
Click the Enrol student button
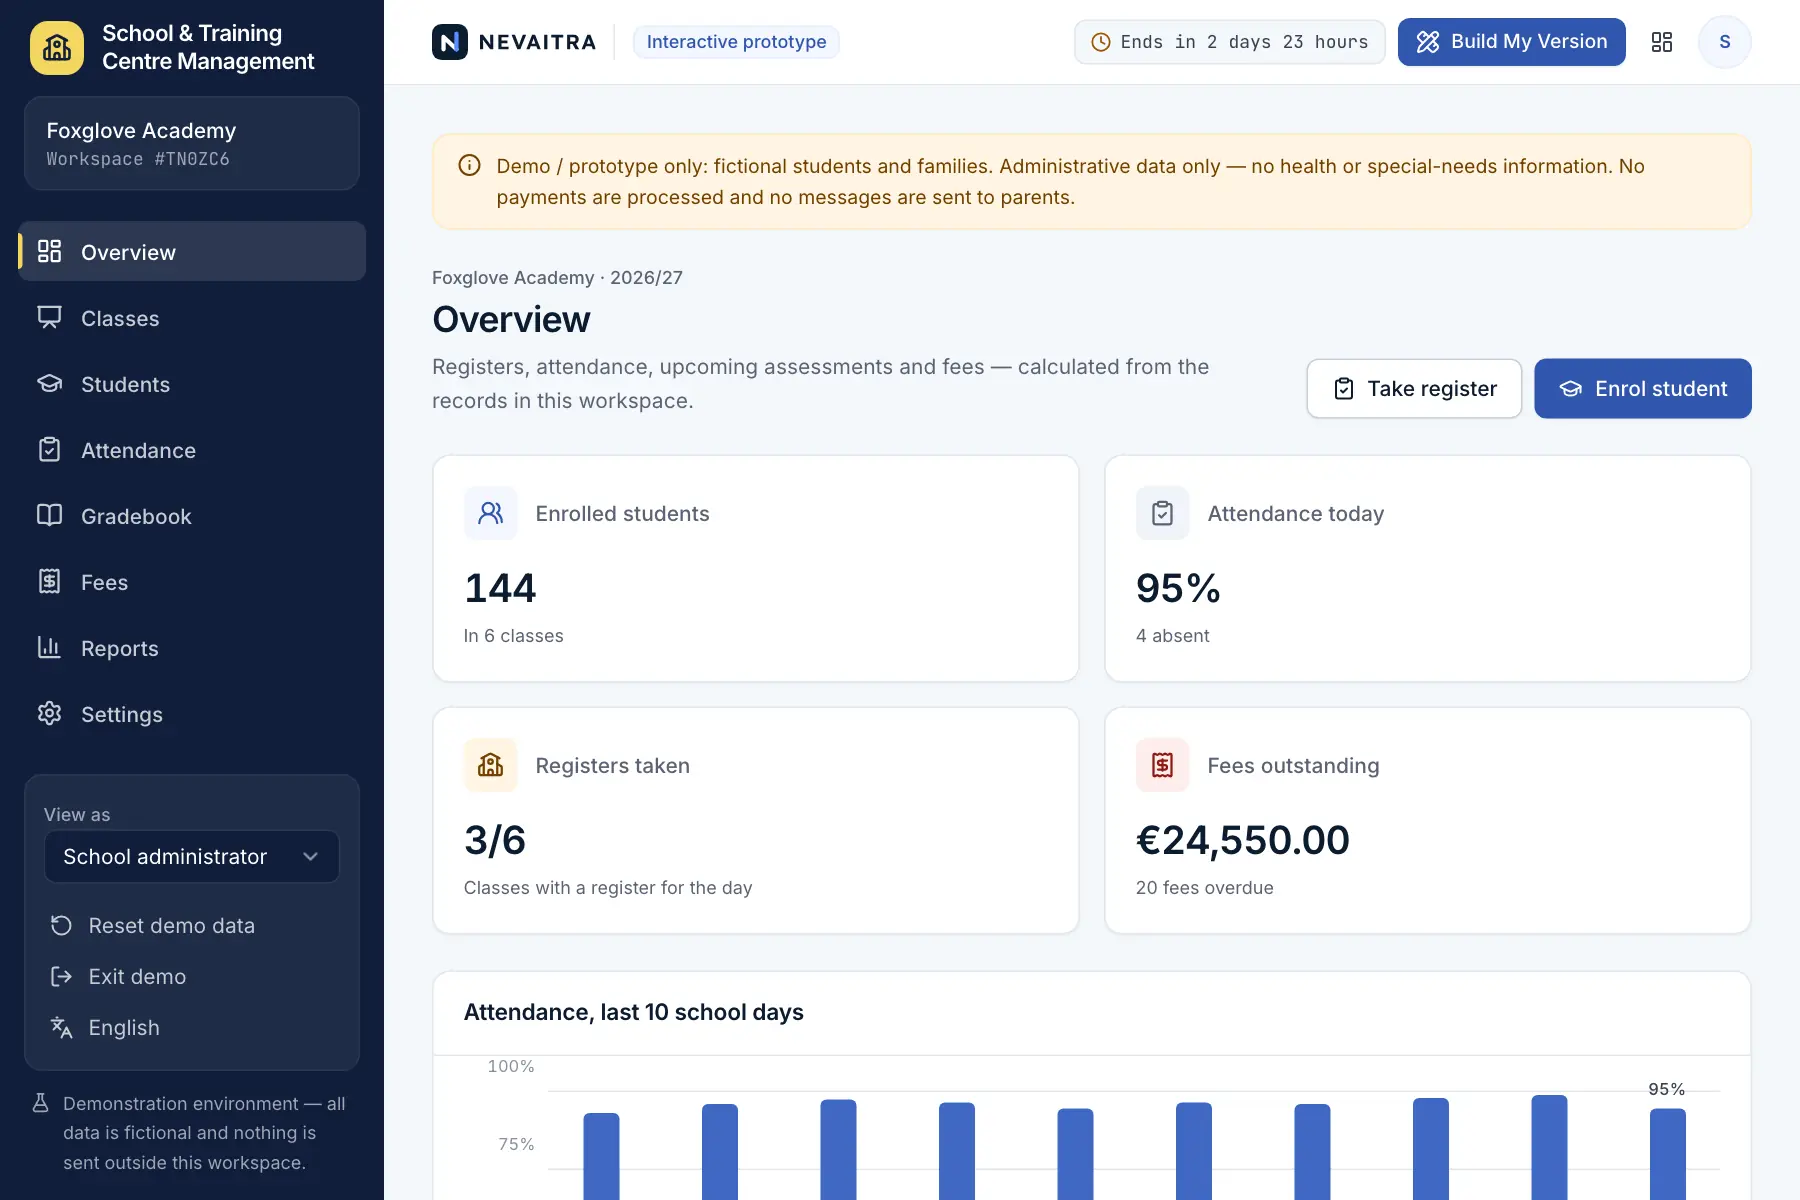pyautogui.click(x=1643, y=388)
